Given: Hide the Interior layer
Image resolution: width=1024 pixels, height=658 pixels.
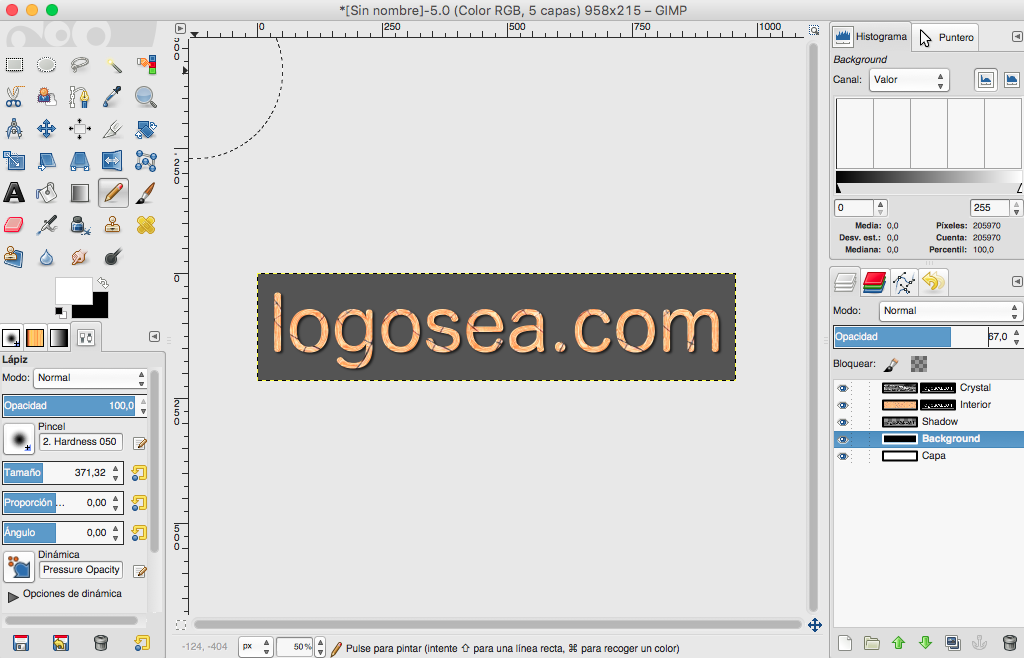Looking at the screenshot, I should point(842,405).
